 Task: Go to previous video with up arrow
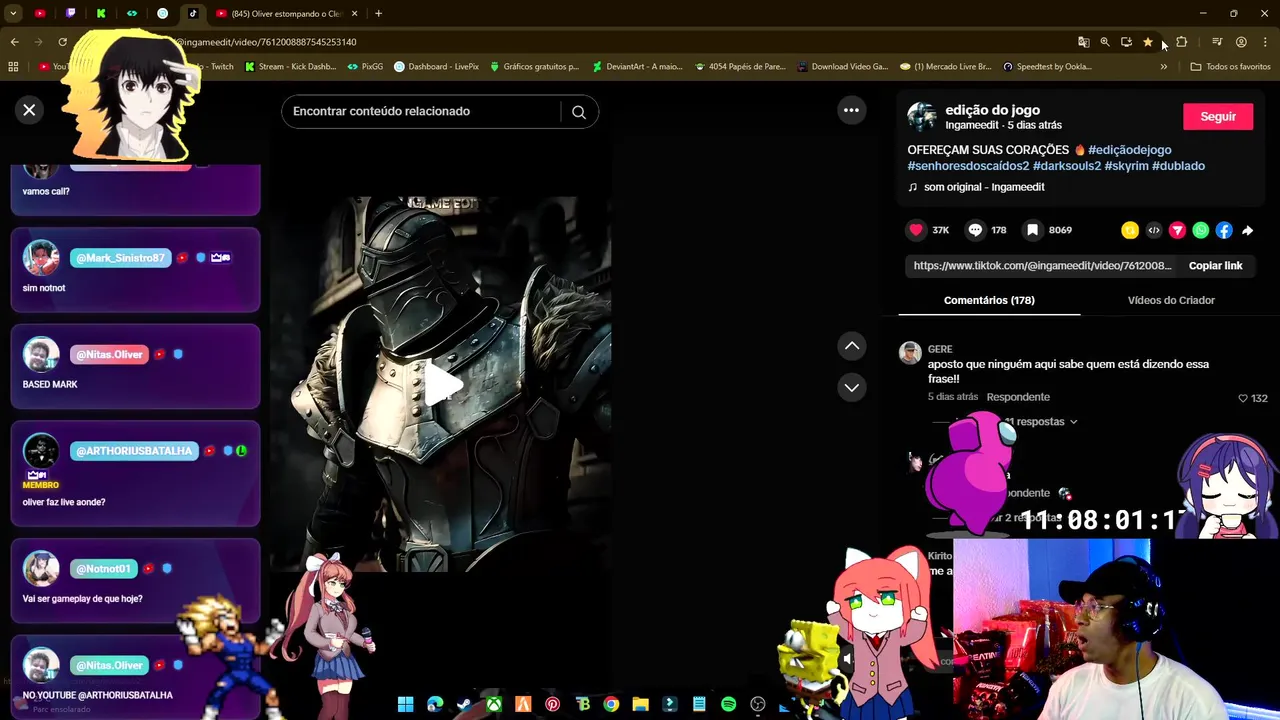tap(852, 346)
